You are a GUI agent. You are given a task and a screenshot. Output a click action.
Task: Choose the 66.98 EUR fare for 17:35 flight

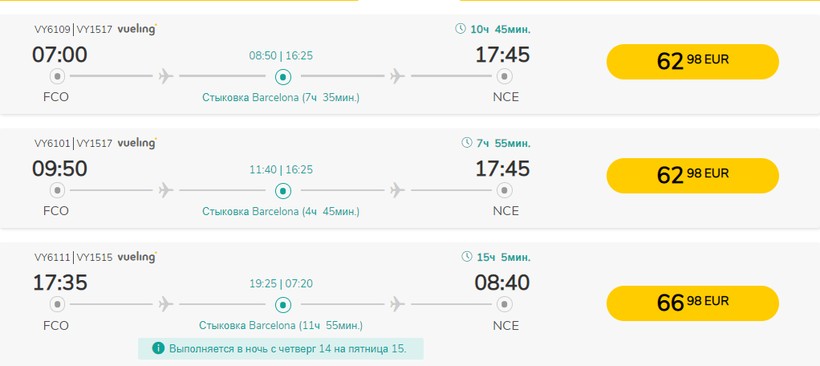tap(692, 303)
